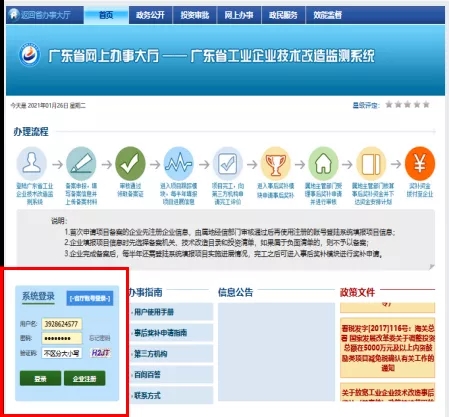
Task: Click the checkbox project-completion step icon
Action: coord(228,164)
